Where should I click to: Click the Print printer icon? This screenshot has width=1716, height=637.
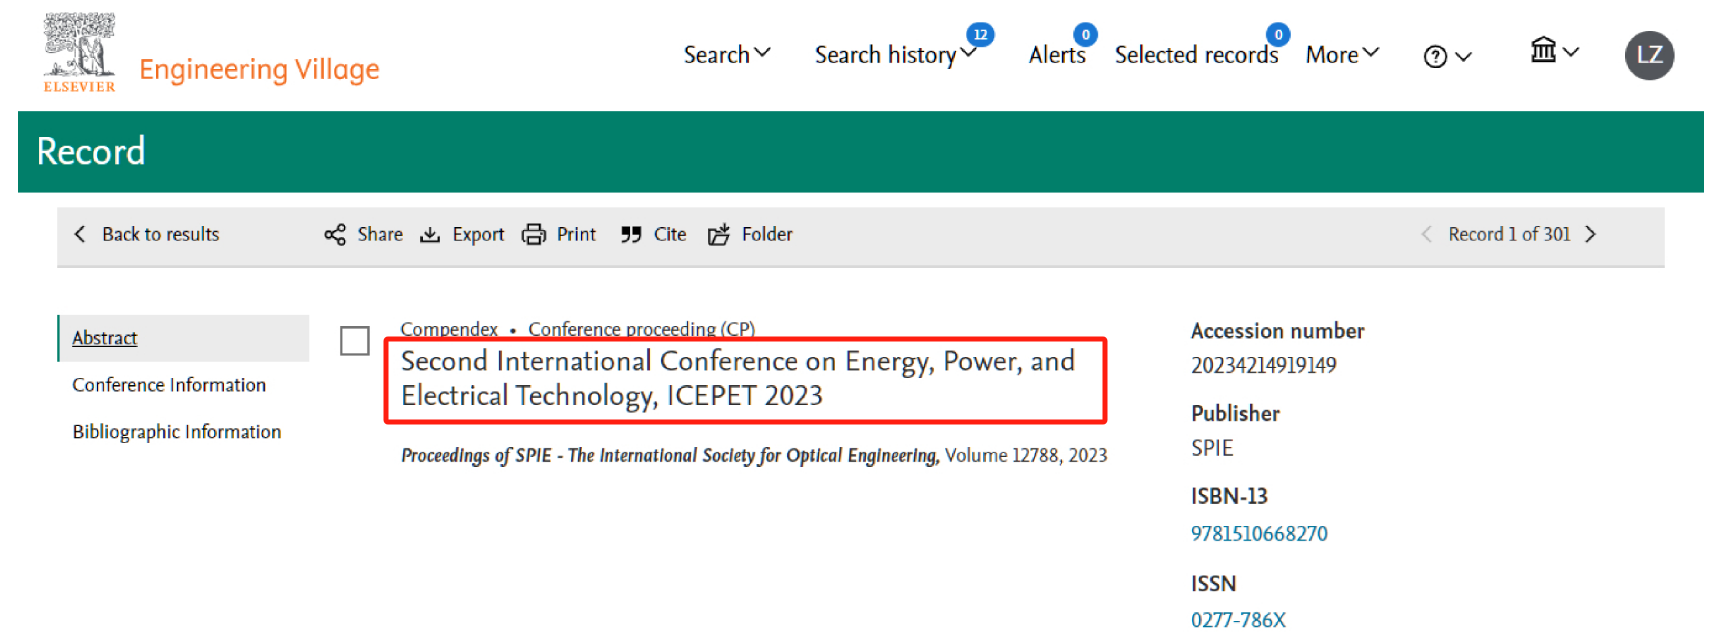click(534, 234)
